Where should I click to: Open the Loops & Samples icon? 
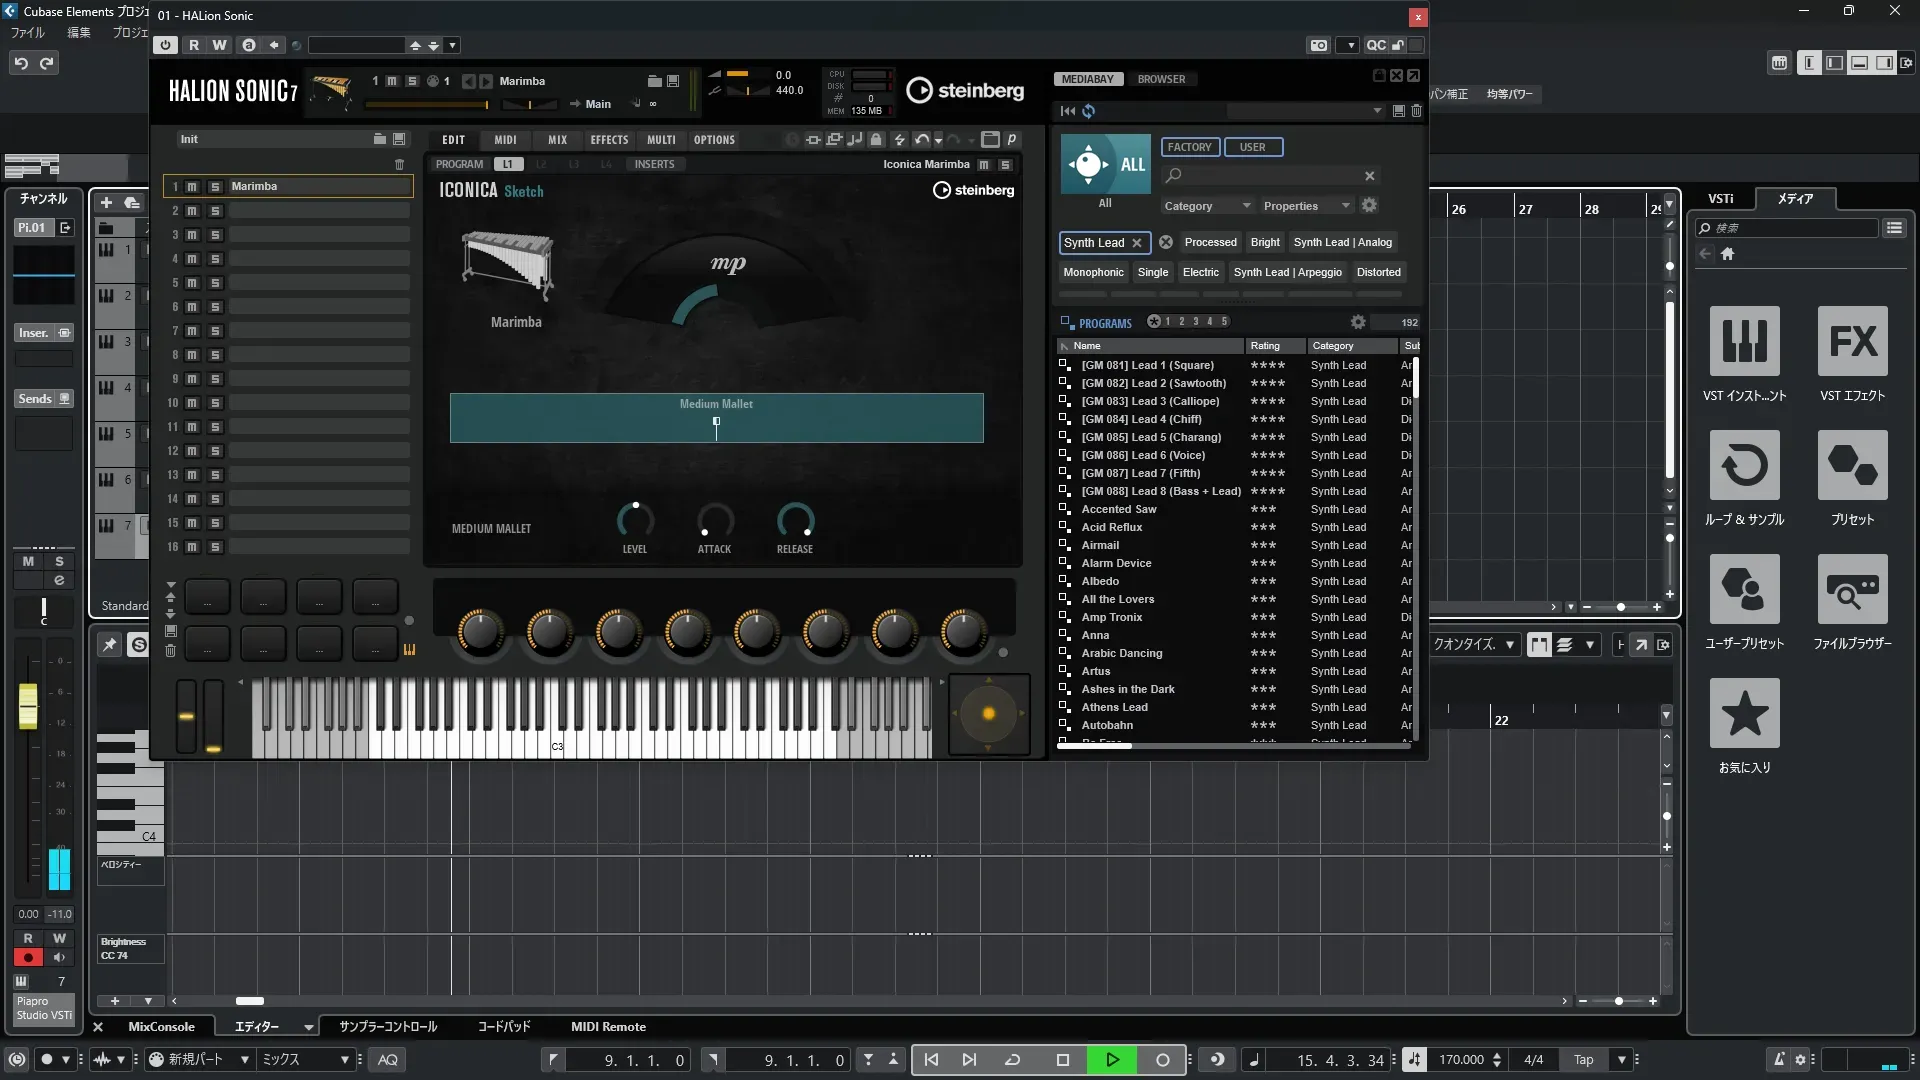(x=1744, y=466)
